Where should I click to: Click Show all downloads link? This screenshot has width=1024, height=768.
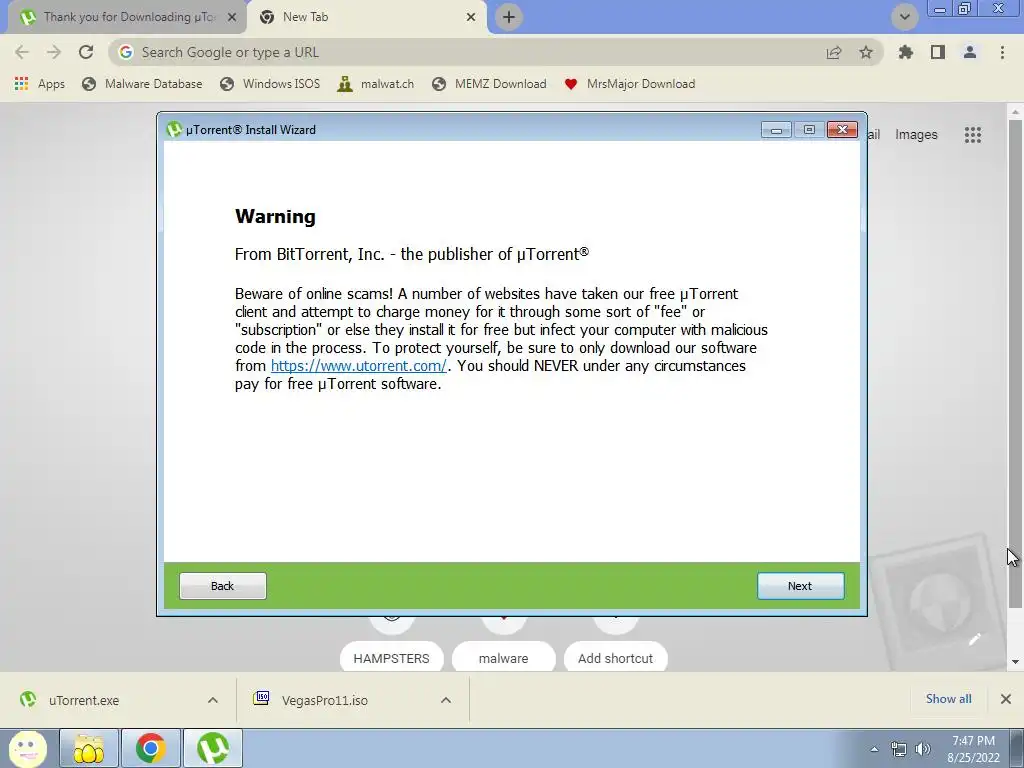pos(948,699)
